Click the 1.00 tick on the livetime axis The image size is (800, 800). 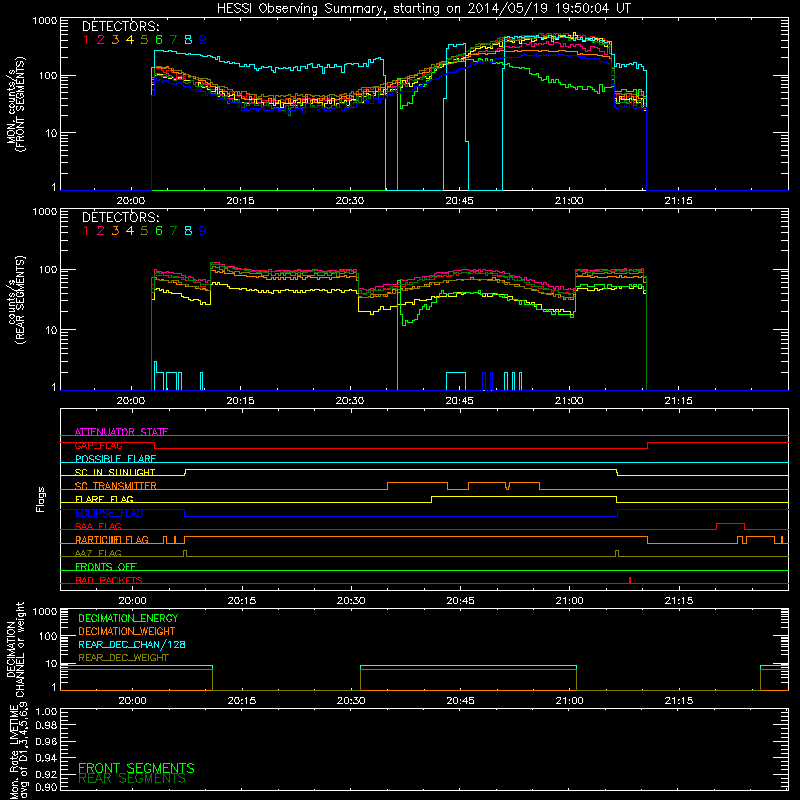coord(45,712)
